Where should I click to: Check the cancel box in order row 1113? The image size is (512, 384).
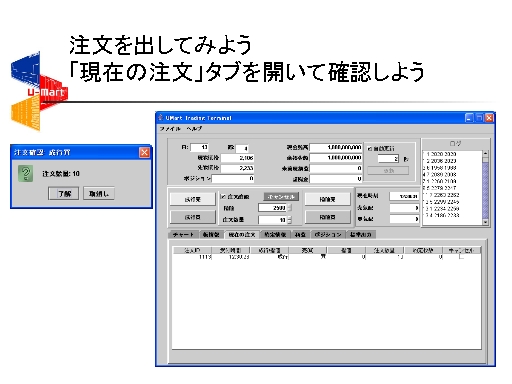click(461, 257)
